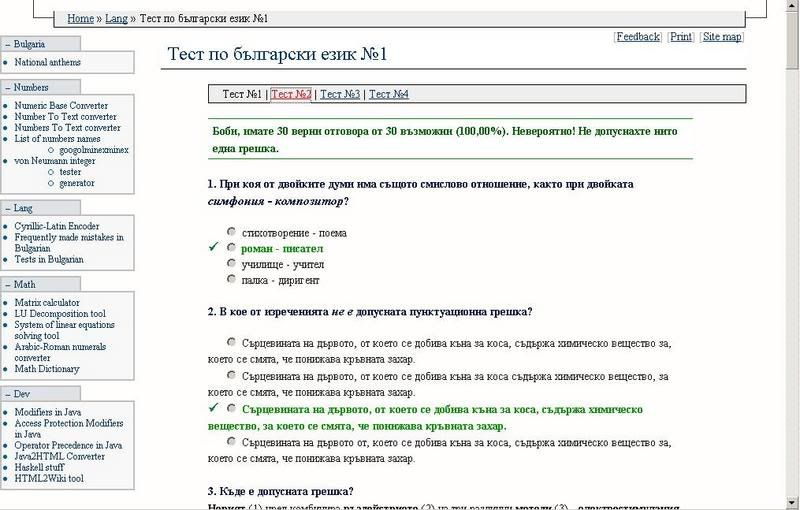The width and height of the screenshot is (800, 510).
Task: Click the scrollbar down arrow
Action: 791,503
